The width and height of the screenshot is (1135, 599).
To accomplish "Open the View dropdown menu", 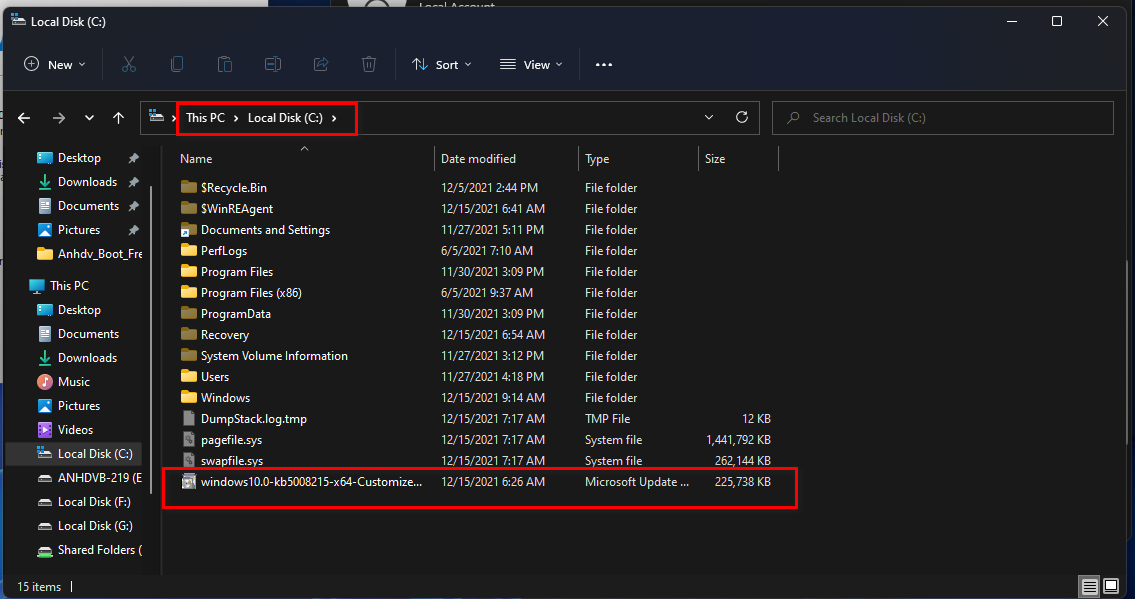I will point(531,64).
